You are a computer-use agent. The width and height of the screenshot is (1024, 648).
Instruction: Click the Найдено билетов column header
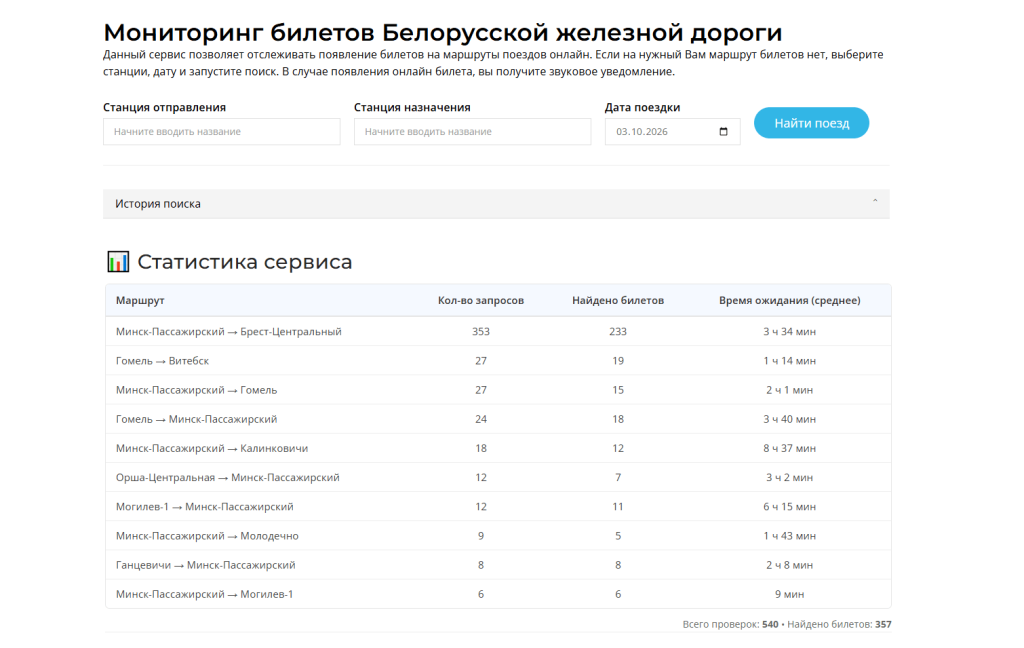(618, 300)
